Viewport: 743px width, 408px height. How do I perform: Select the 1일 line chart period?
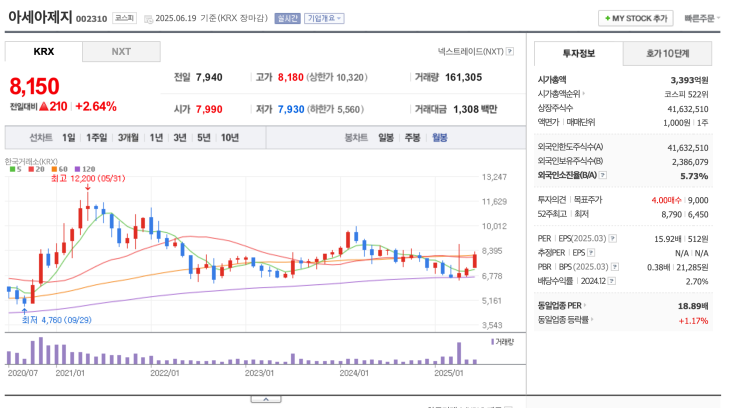pos(69,137)
